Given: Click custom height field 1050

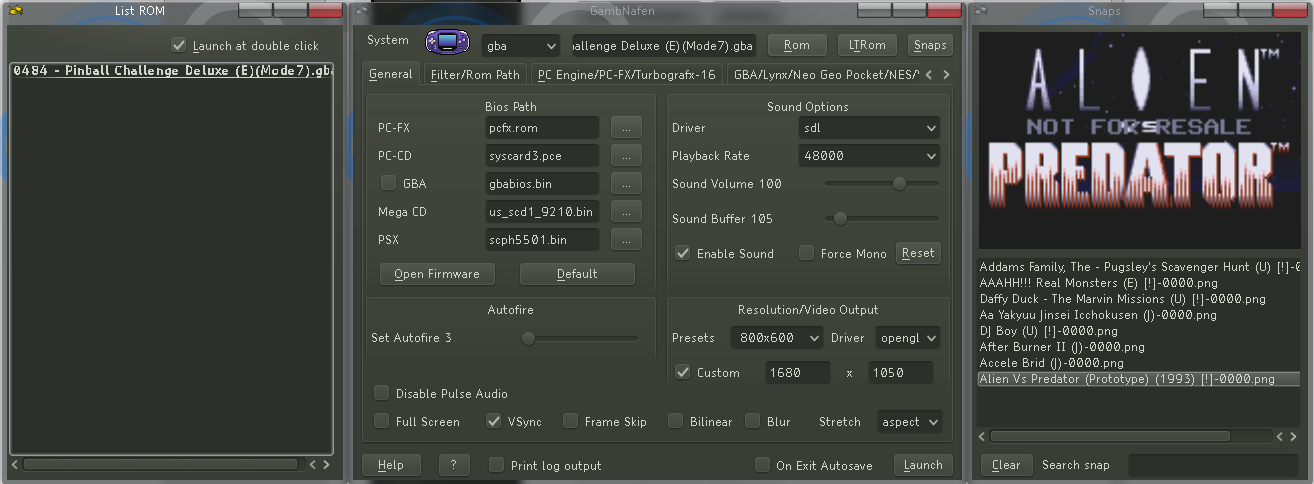Looking at the screenshot, I should point(901,372).
